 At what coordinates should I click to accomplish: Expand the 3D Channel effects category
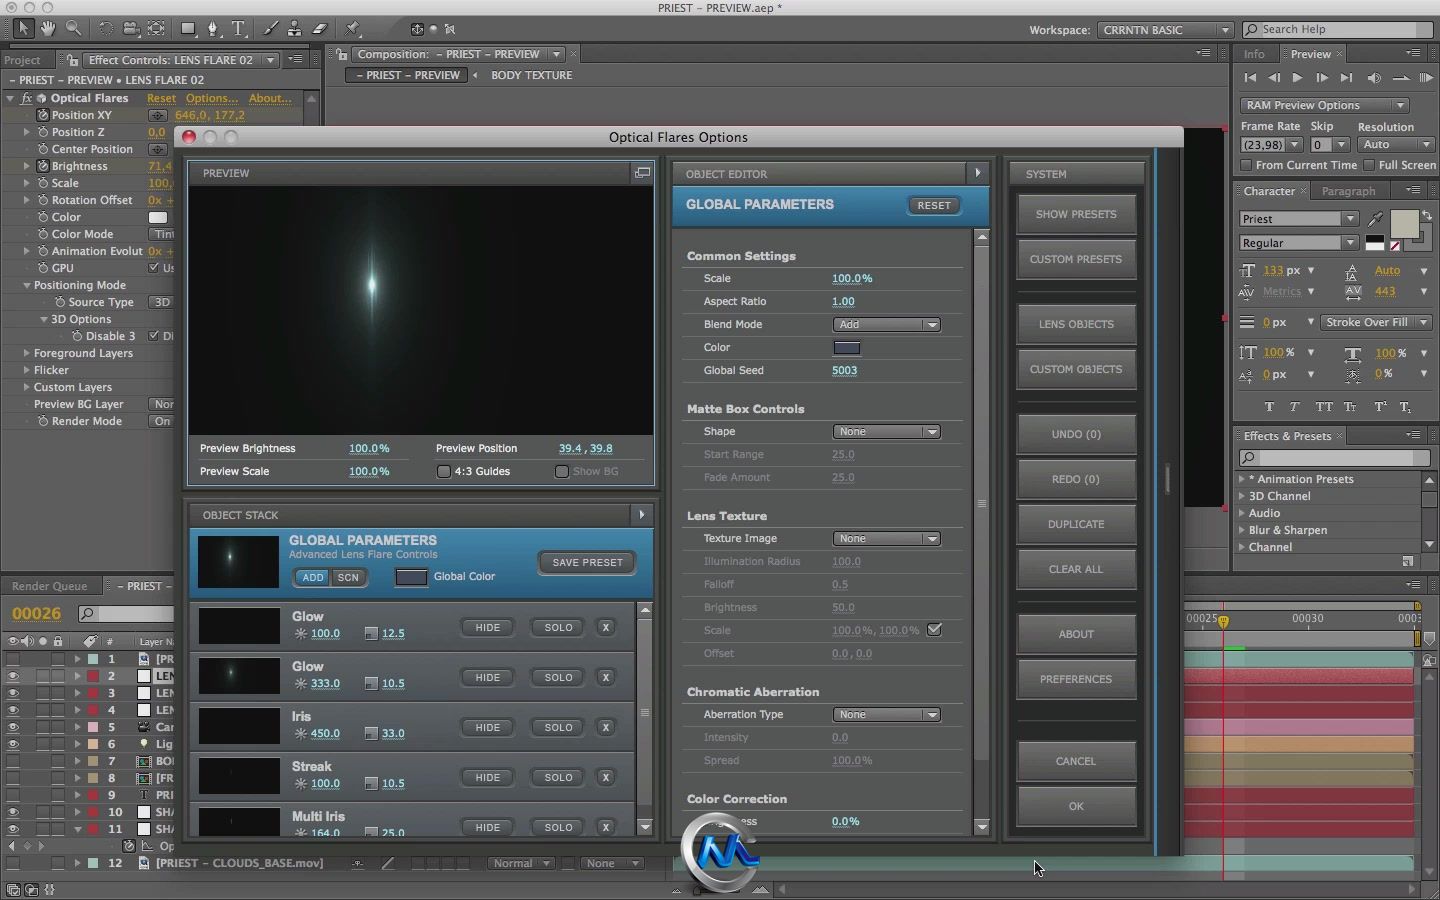tap(1243, 496)
